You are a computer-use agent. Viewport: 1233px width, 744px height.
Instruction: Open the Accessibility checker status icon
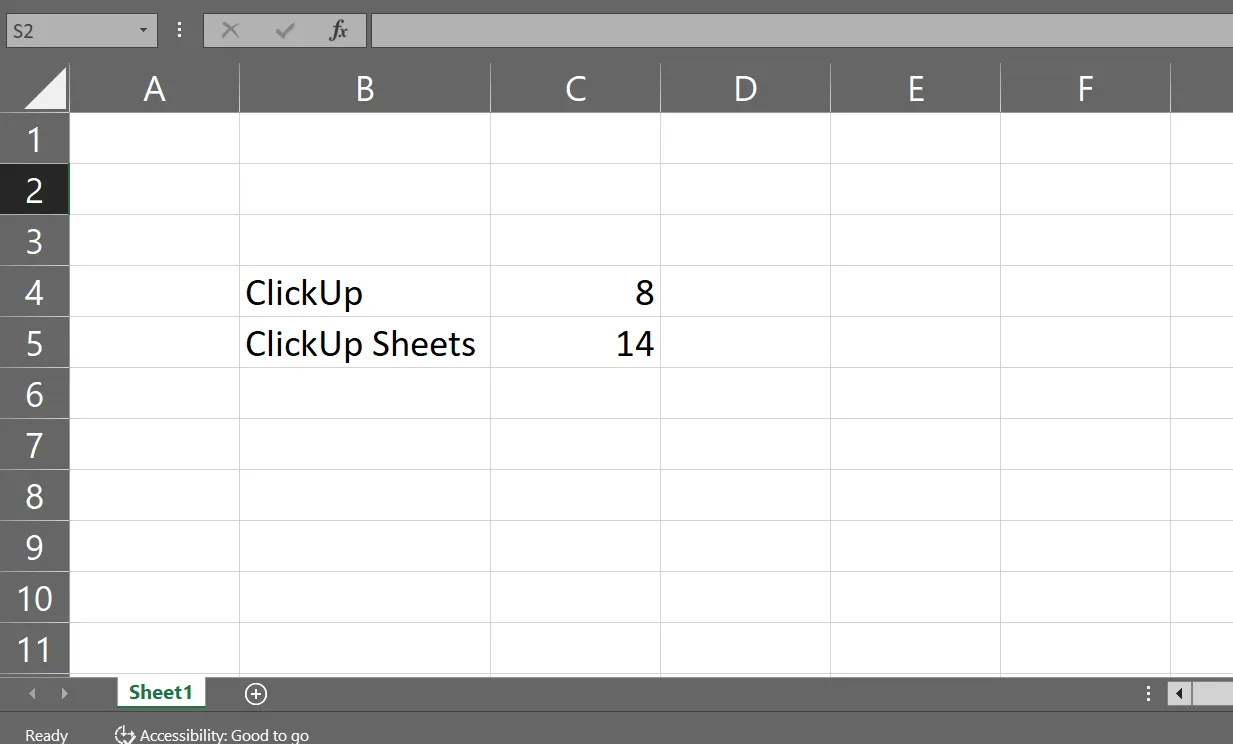point(125,735)
